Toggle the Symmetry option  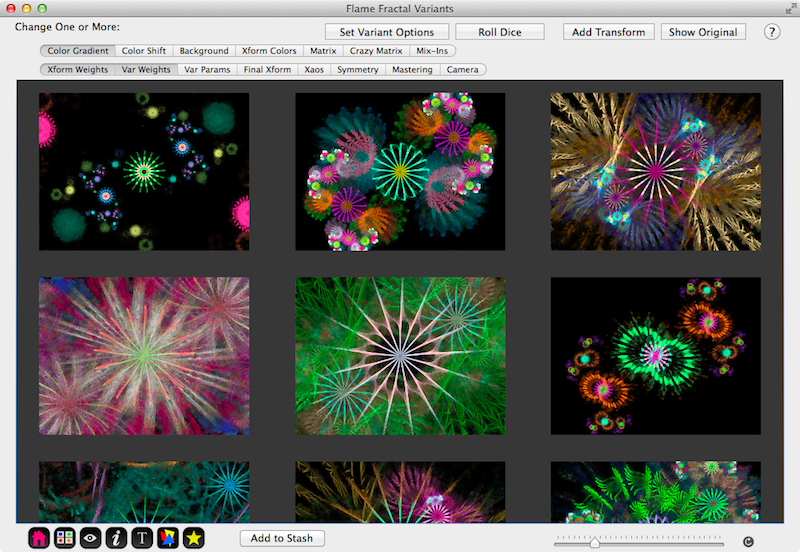pyautogui.click(x=358, y=70)
